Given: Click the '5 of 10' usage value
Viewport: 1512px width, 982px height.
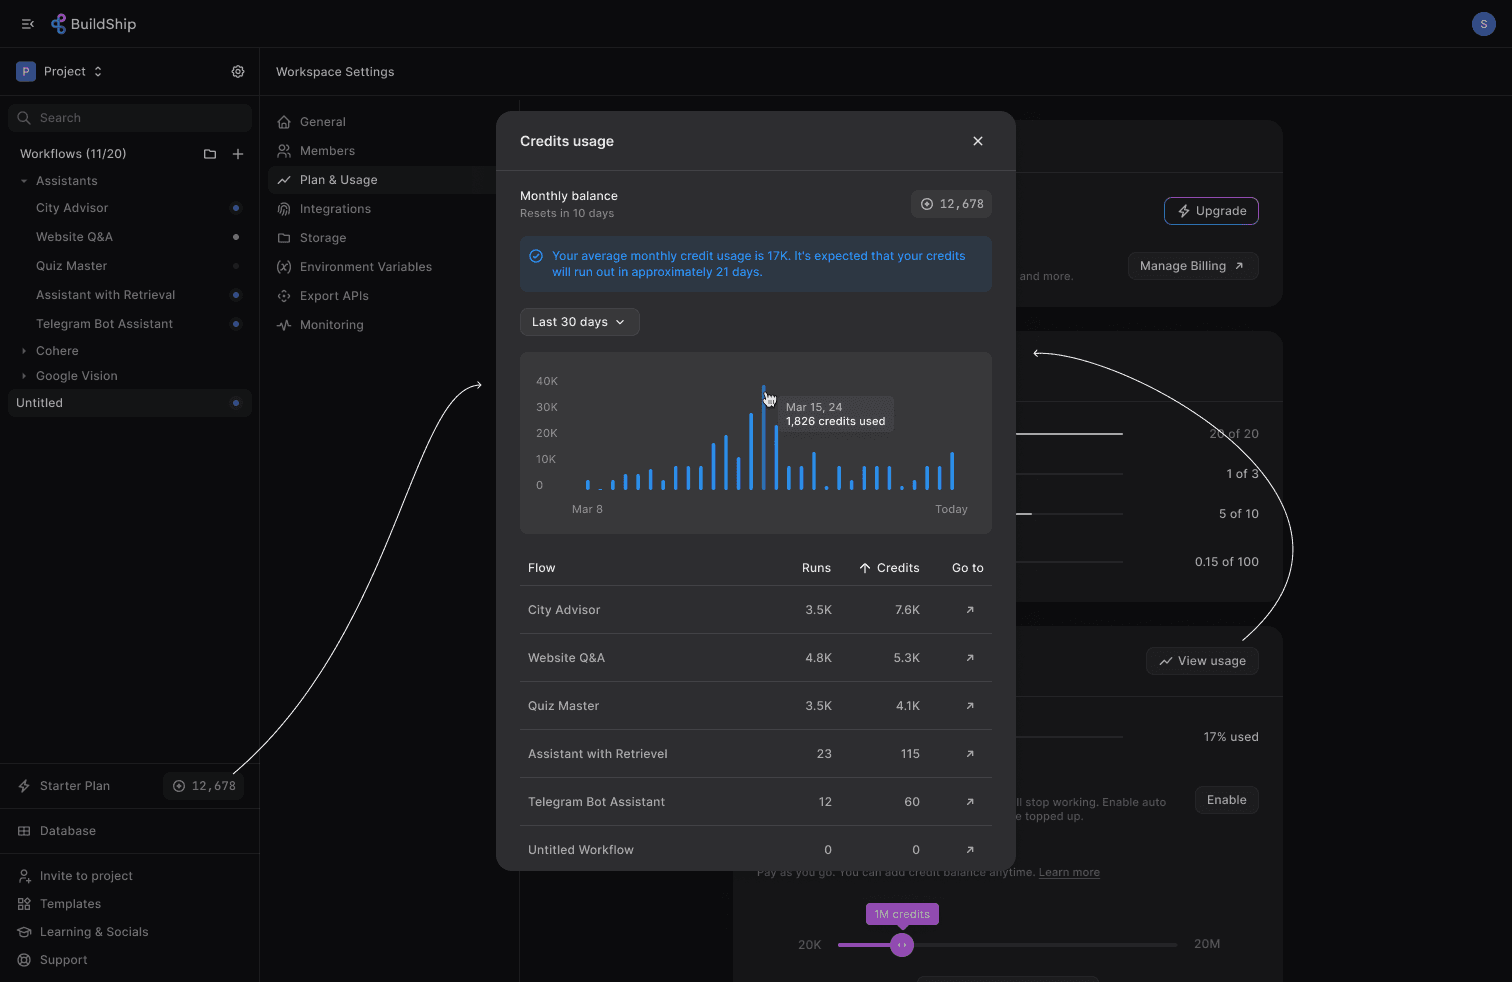Looking at the screenshot, I should click(1239, 514).
